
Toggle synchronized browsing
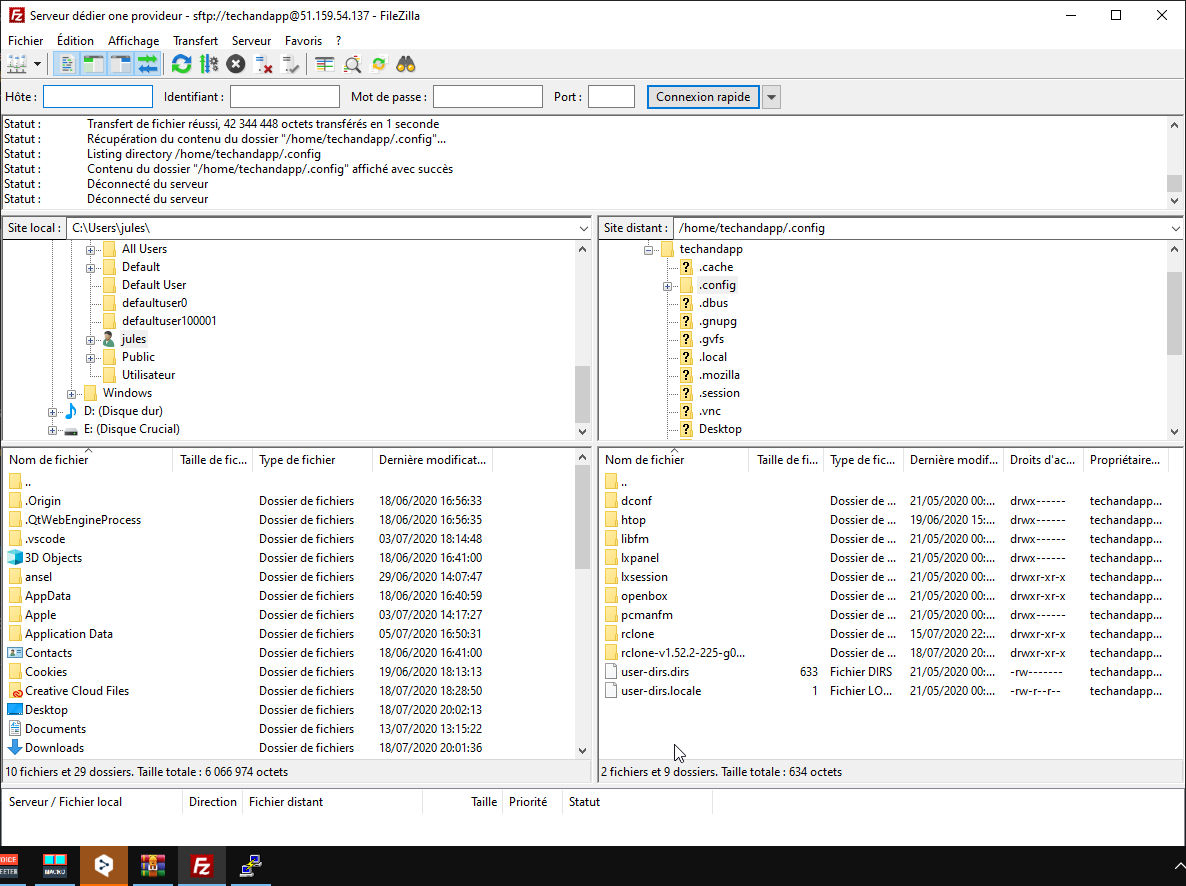point(379,64)
